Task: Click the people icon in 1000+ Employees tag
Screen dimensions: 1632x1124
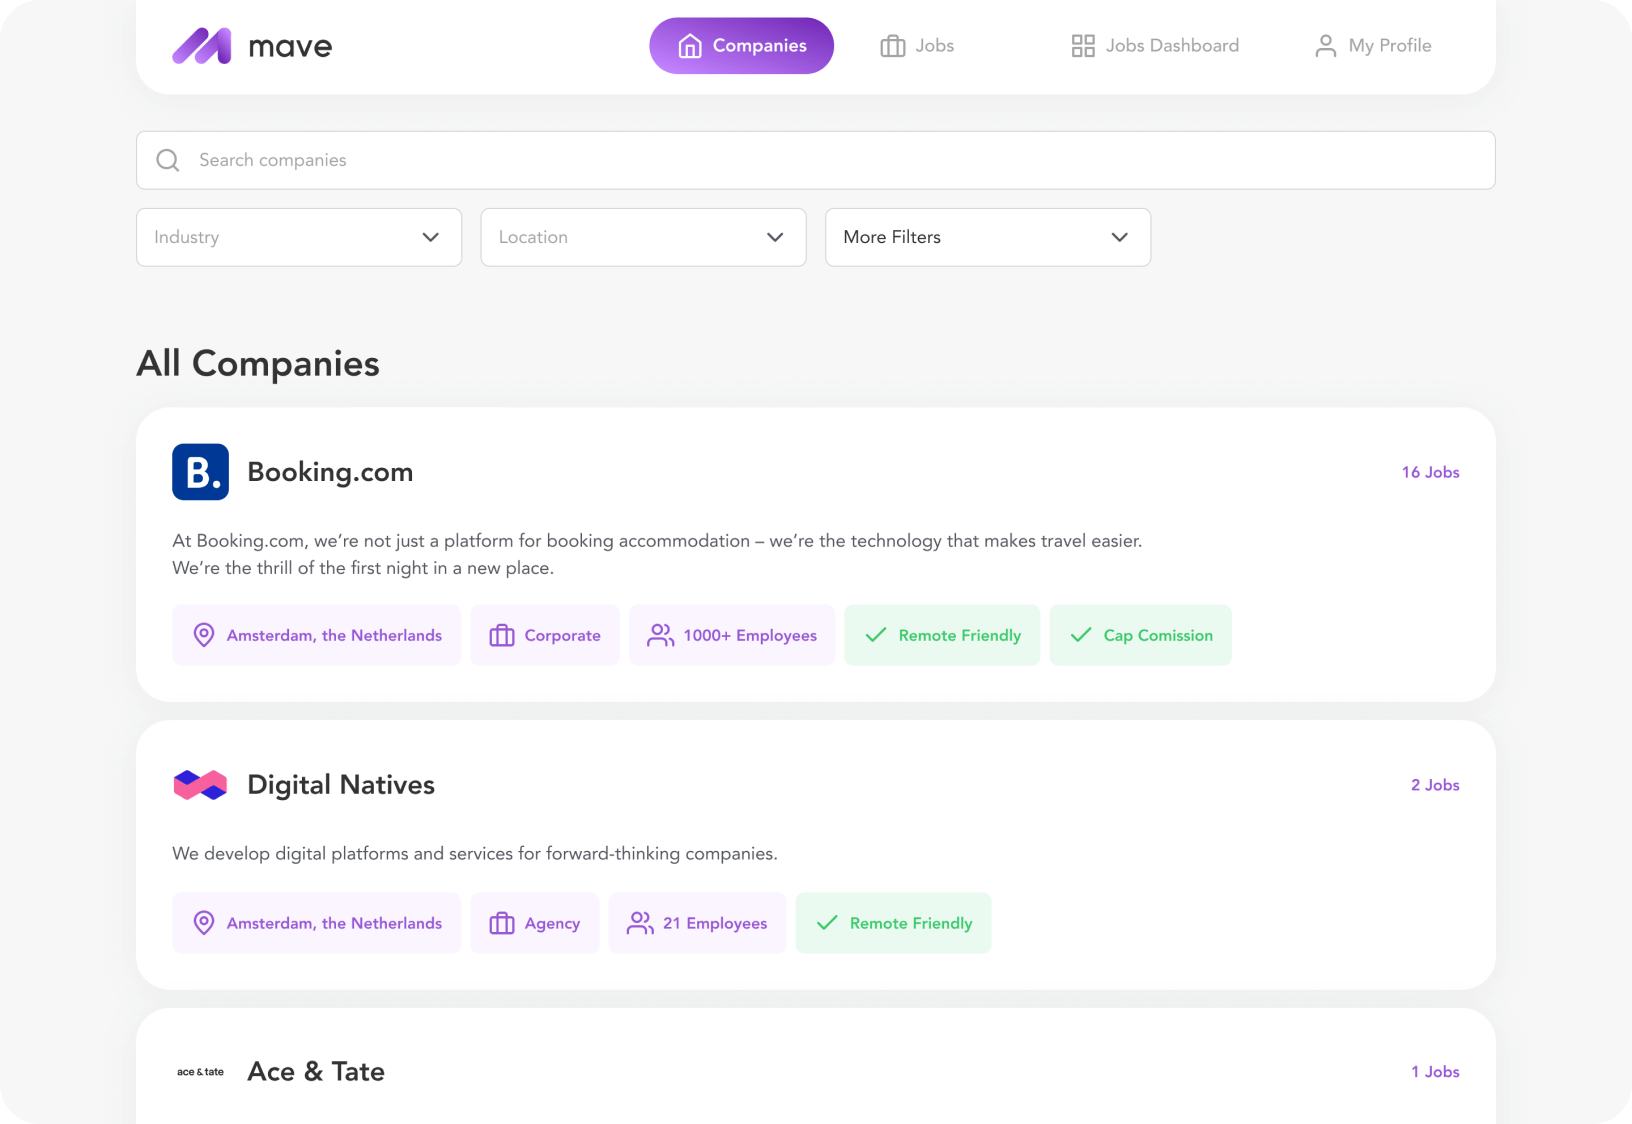Action: pos(661,635)
